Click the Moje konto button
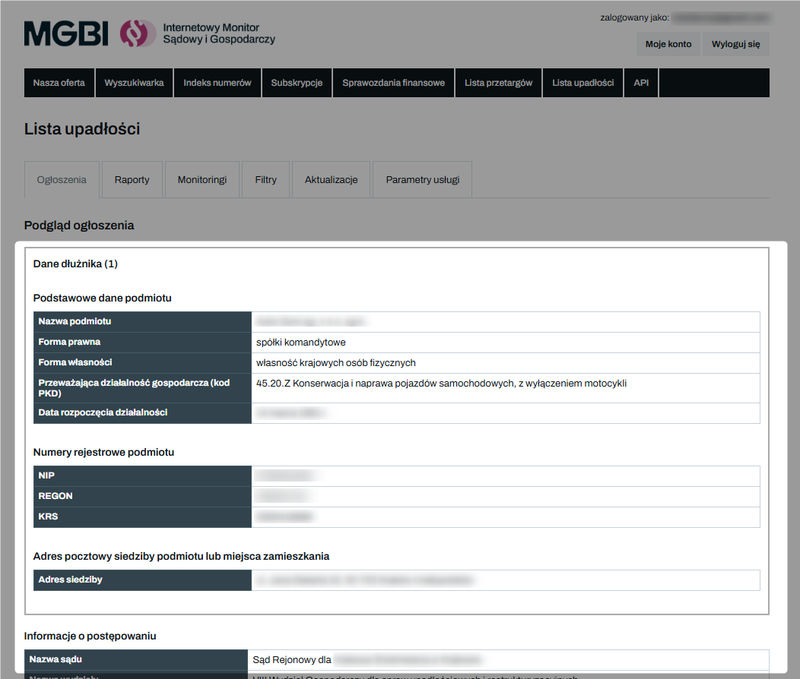This screenshot has height=679, width=800. (667, 44)
